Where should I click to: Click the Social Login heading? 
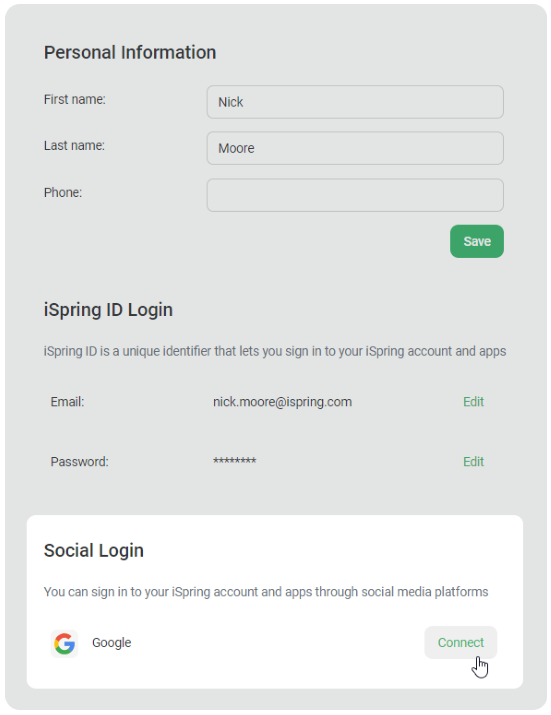pyautogui.click(x=94, y=550)
